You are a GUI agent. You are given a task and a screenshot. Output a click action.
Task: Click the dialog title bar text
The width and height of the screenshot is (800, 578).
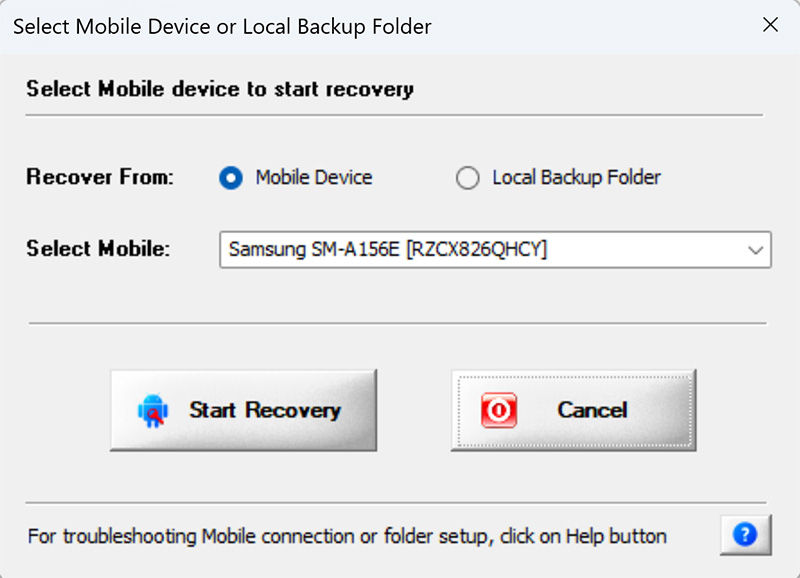pos(220,26)
